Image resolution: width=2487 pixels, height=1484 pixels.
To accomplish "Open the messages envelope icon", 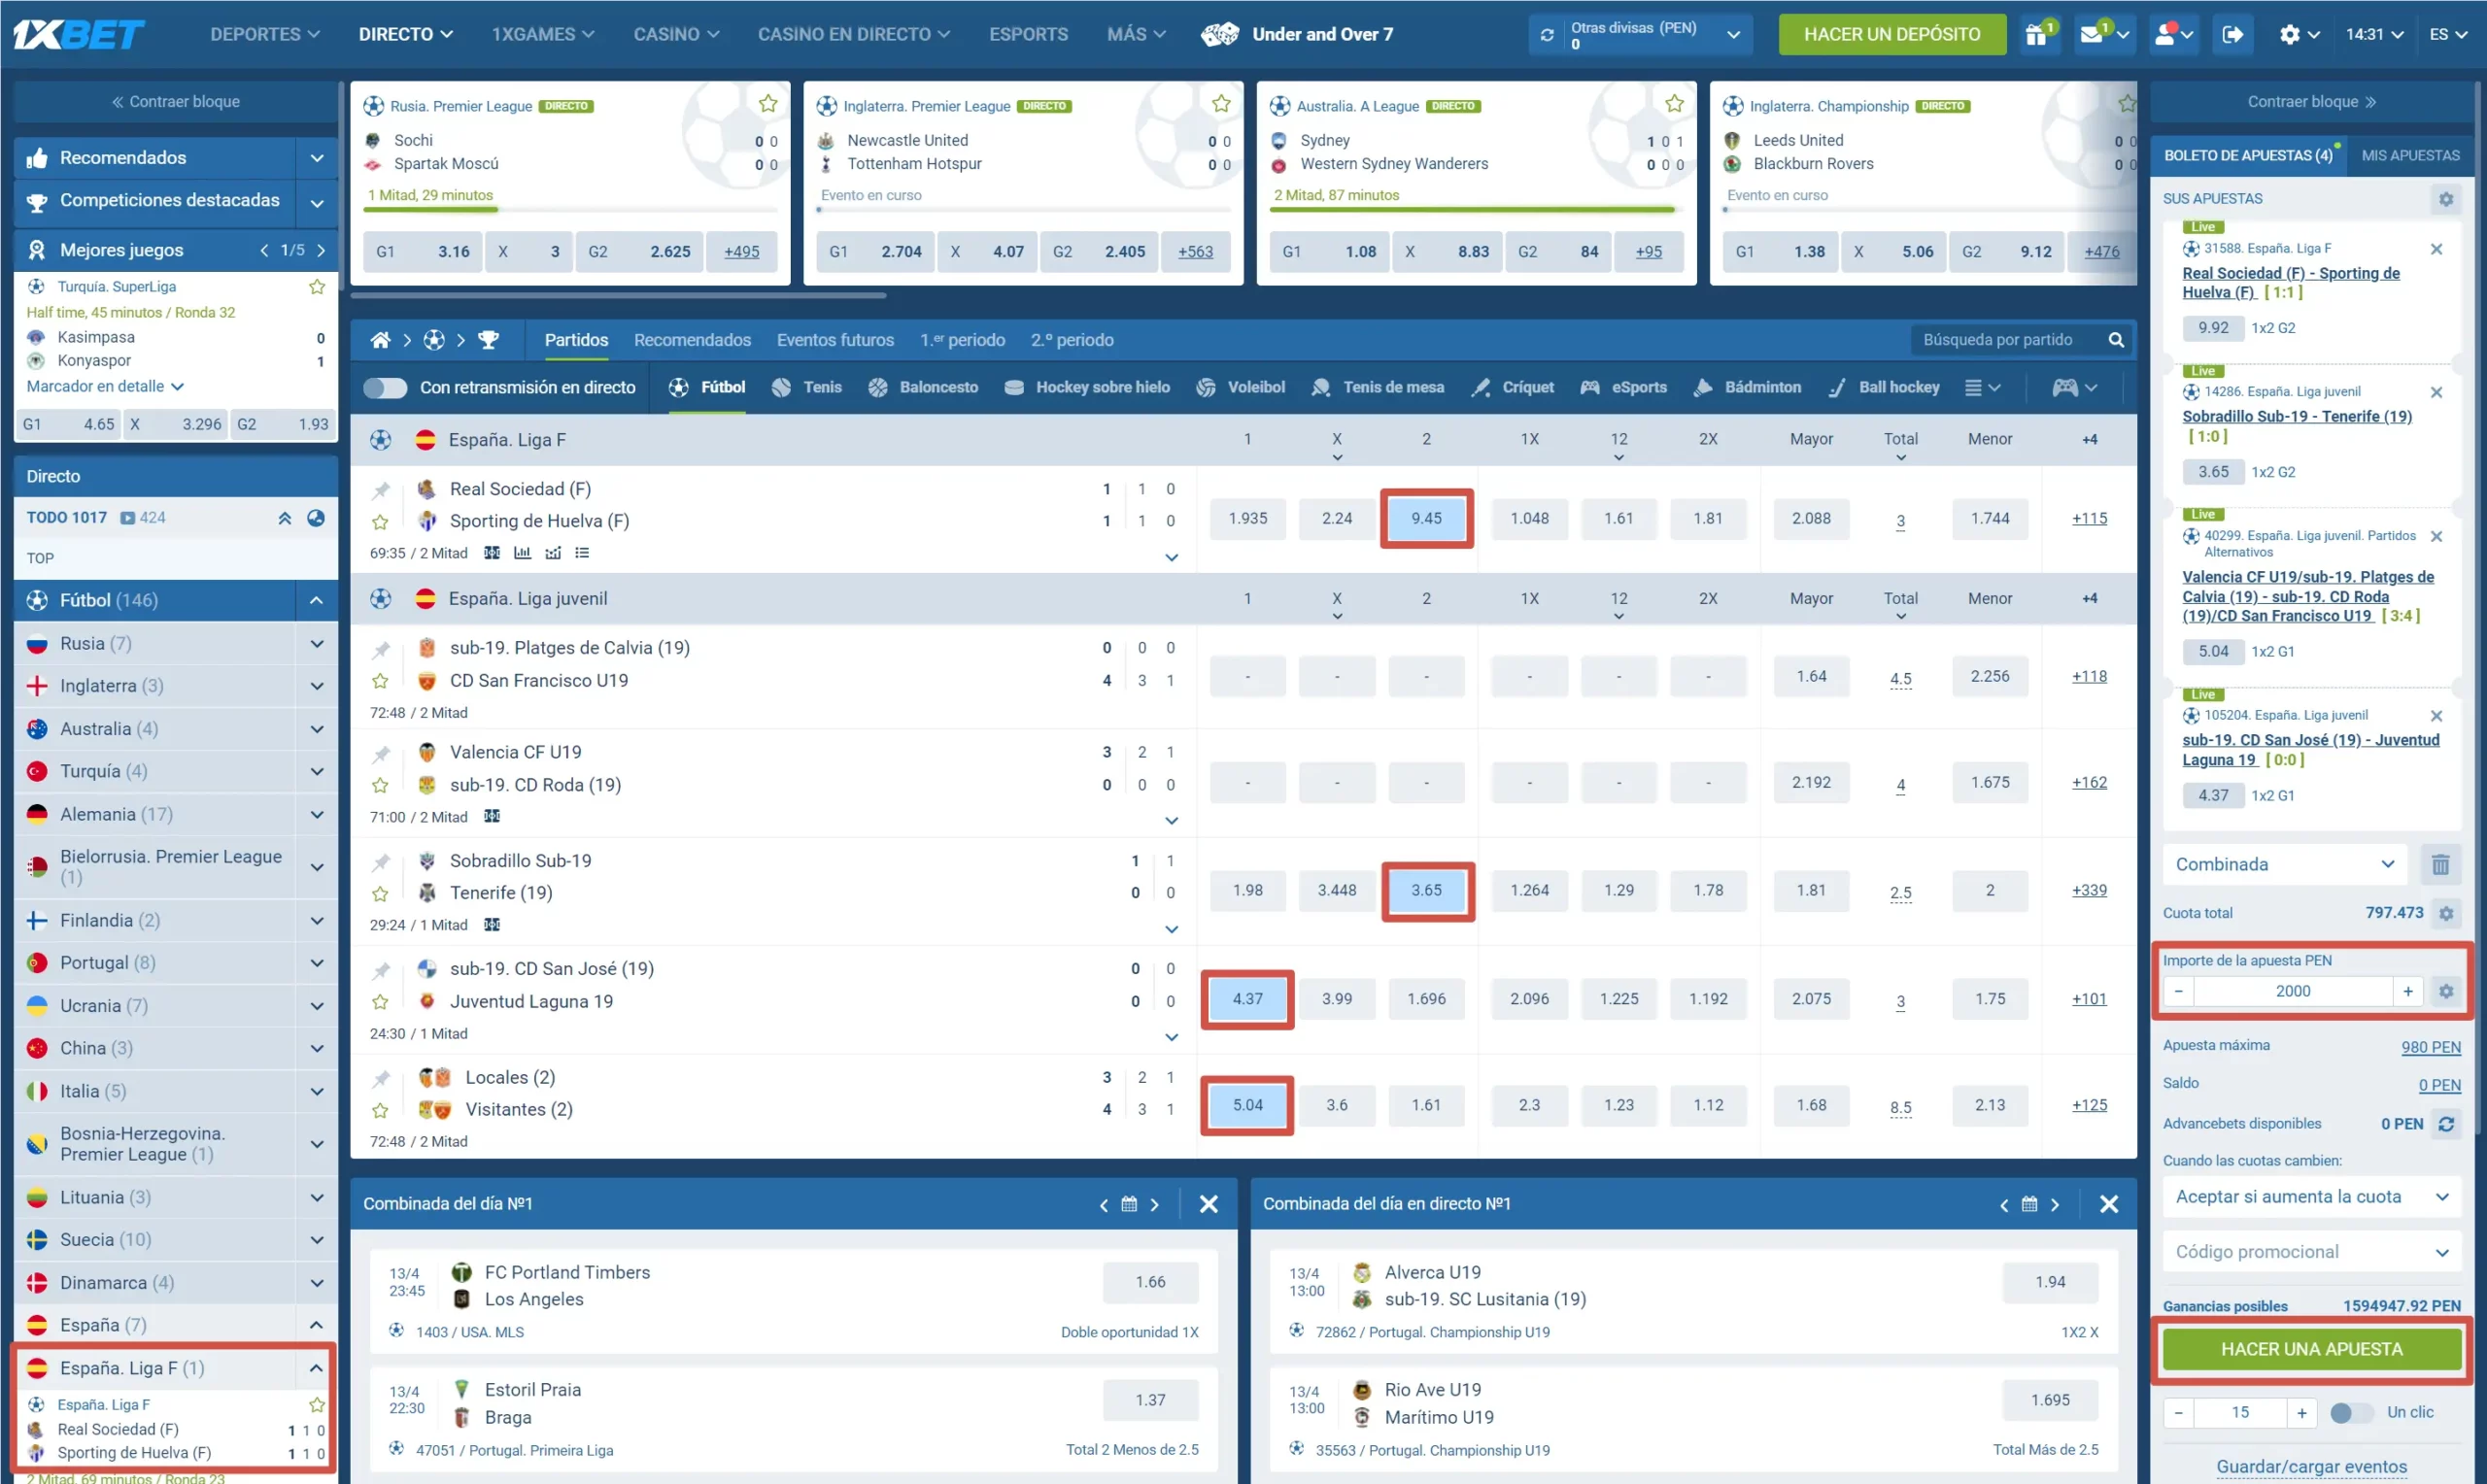I will click(2091, 34).
